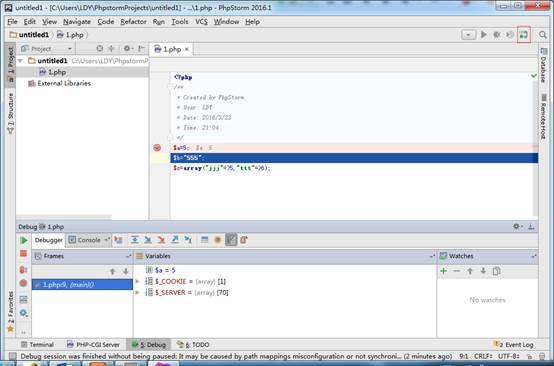The height and width of the screenshot is (366, 554).
Task: Open the Terminal tool window
Action: [x=37, y=344]
